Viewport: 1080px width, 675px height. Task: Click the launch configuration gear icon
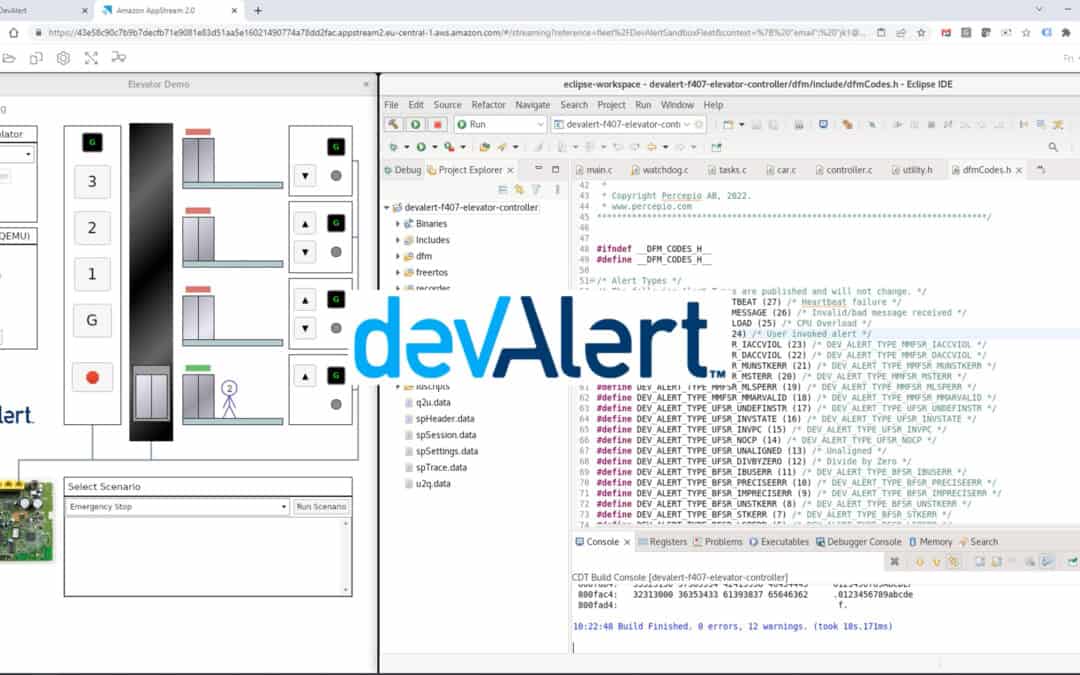[698, 125]
